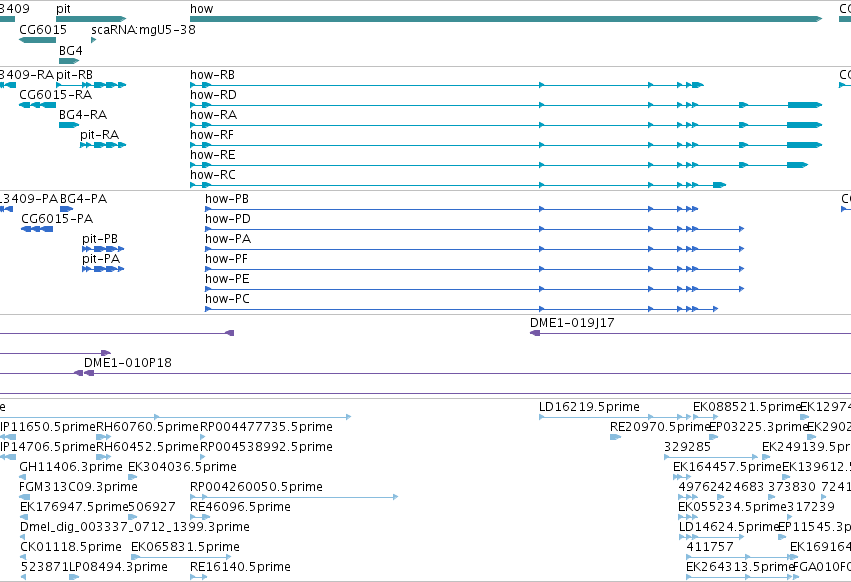Screen dimensions: 851x582
Task: Select transcript how-RD
Action: point(506,105)
